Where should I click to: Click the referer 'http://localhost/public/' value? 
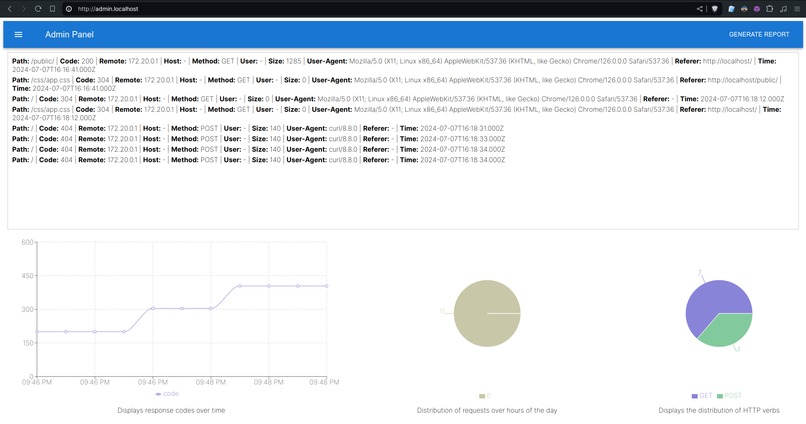[743, 80]
